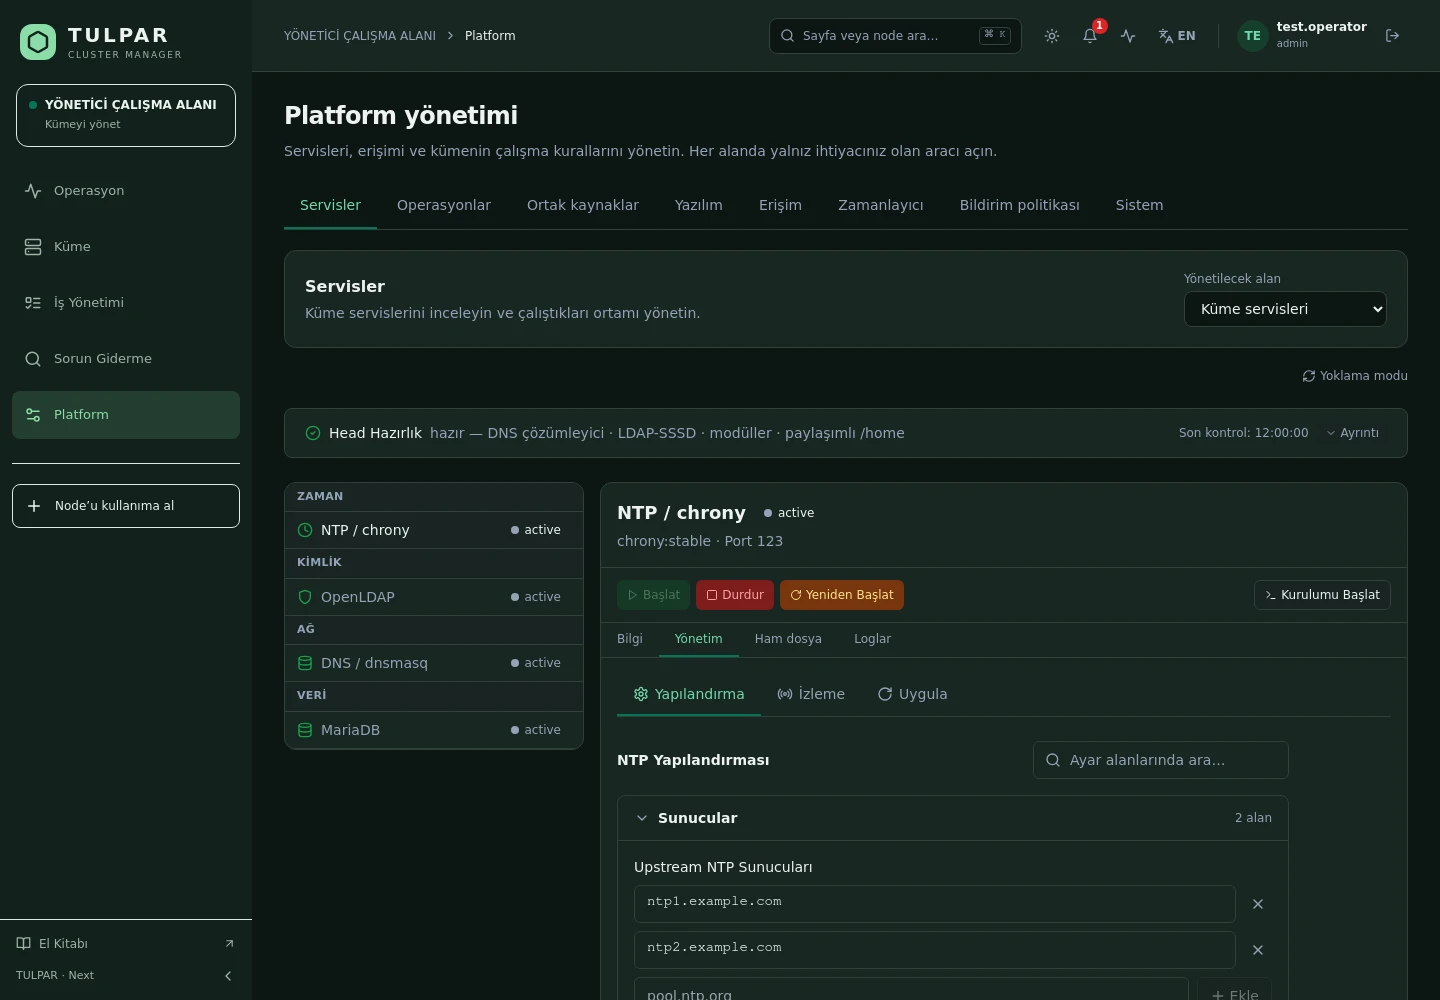Select MariaDB service row
The height and width of the screenshot is (1000, 1440).
[x=434, y=730]
